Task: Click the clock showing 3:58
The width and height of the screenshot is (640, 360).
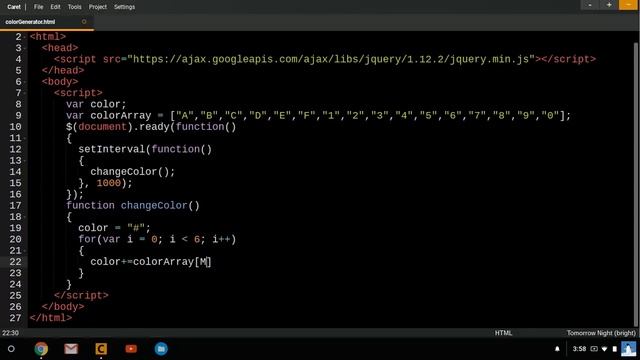Action: click(x=579, y=349)
